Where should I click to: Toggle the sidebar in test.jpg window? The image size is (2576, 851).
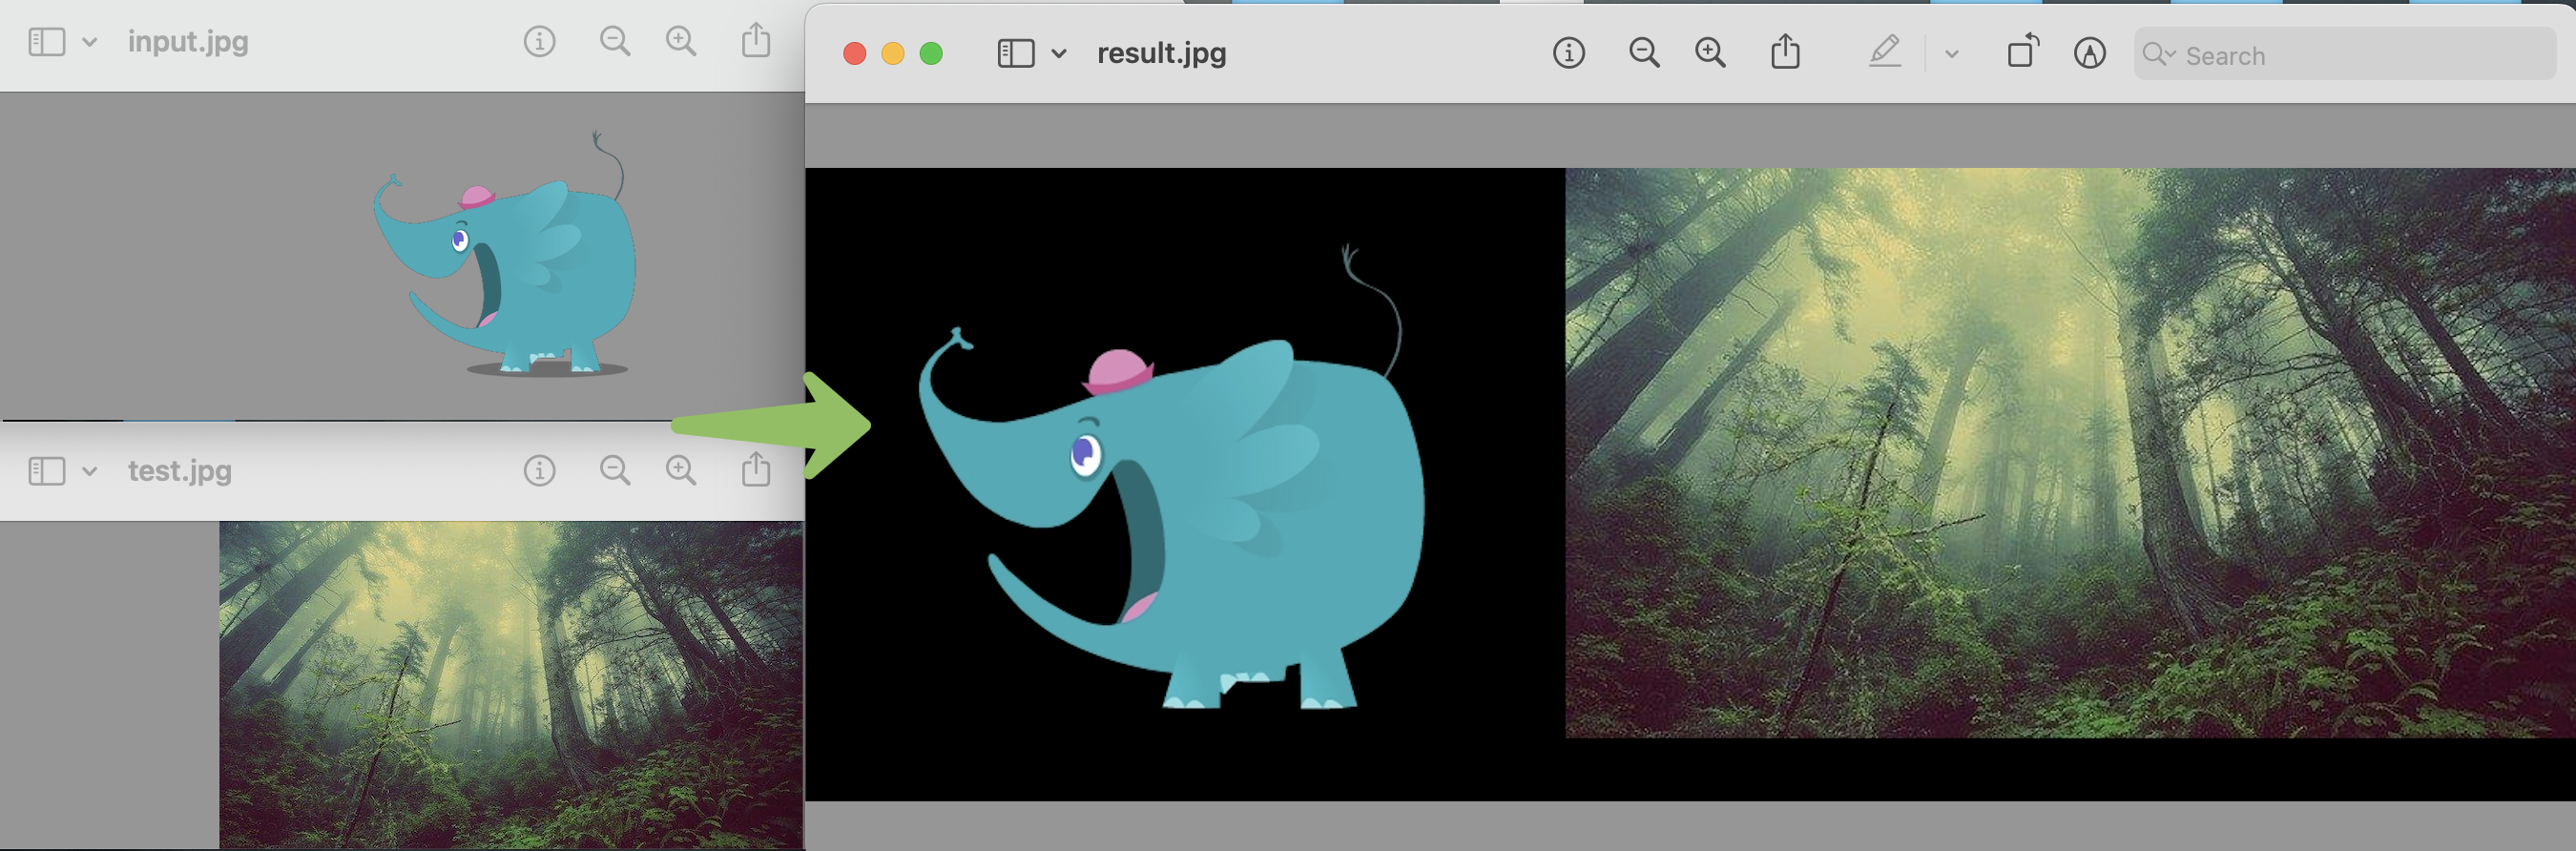click(x=46, y=471)
